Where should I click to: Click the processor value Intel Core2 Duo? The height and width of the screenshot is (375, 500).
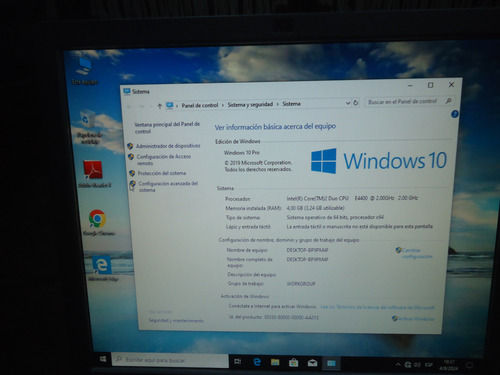352,198
